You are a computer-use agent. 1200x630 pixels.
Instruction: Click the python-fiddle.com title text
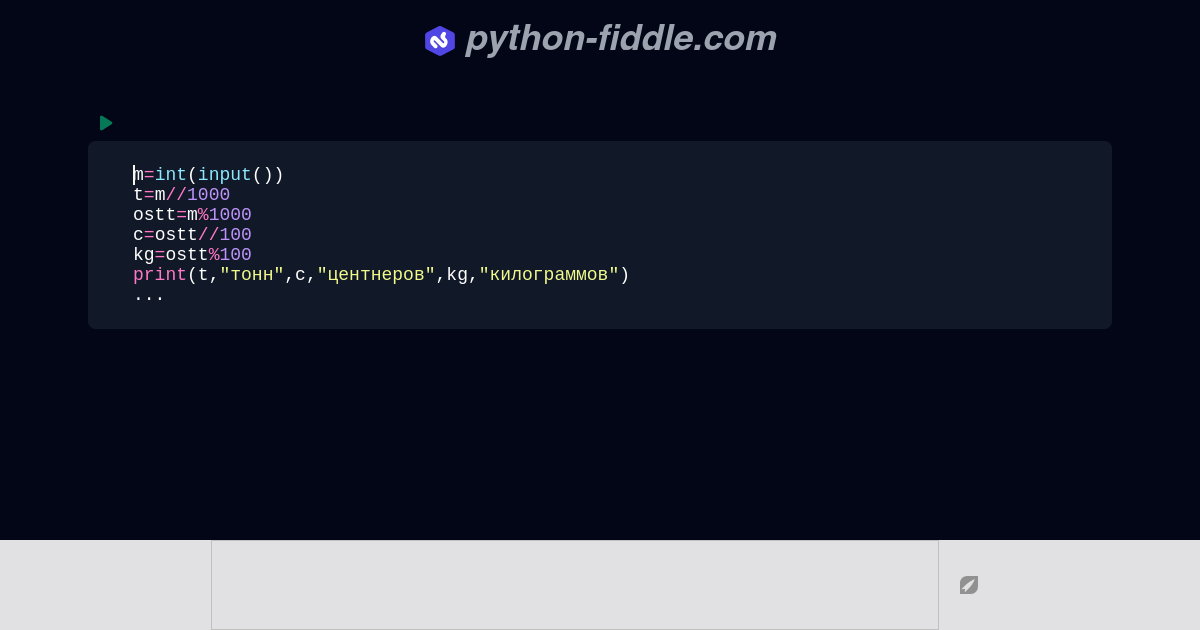point(621,39)
